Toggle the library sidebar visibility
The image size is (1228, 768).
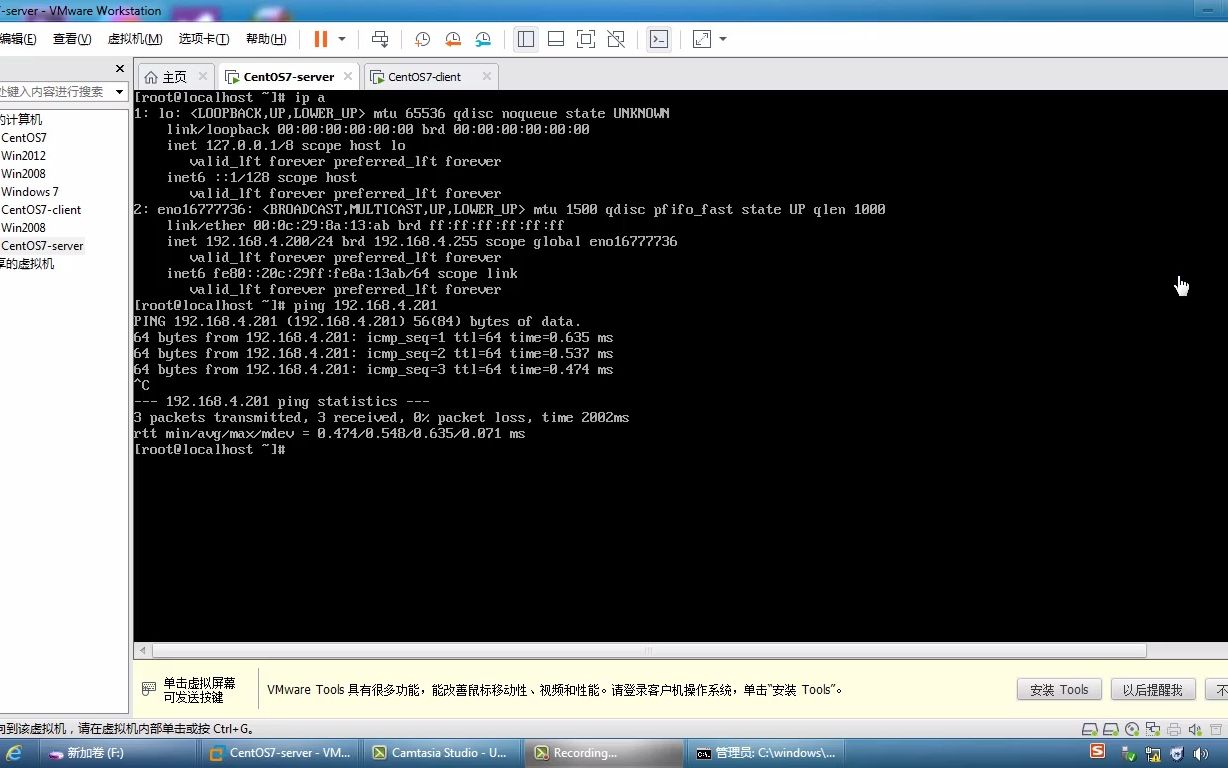coord(526,38)
